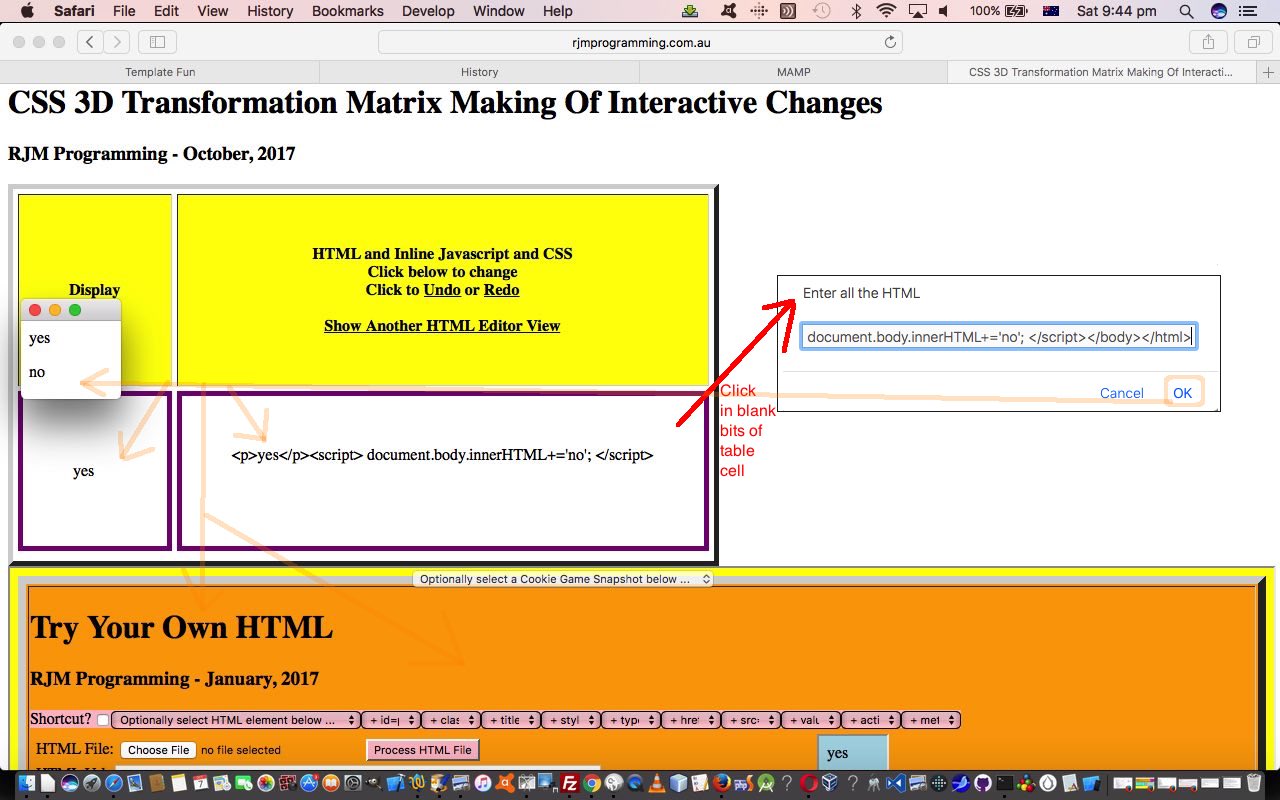Open the '+ class' attribute dropdown
The height and width of the screenshot is (800, 1280).
point(451,720)
